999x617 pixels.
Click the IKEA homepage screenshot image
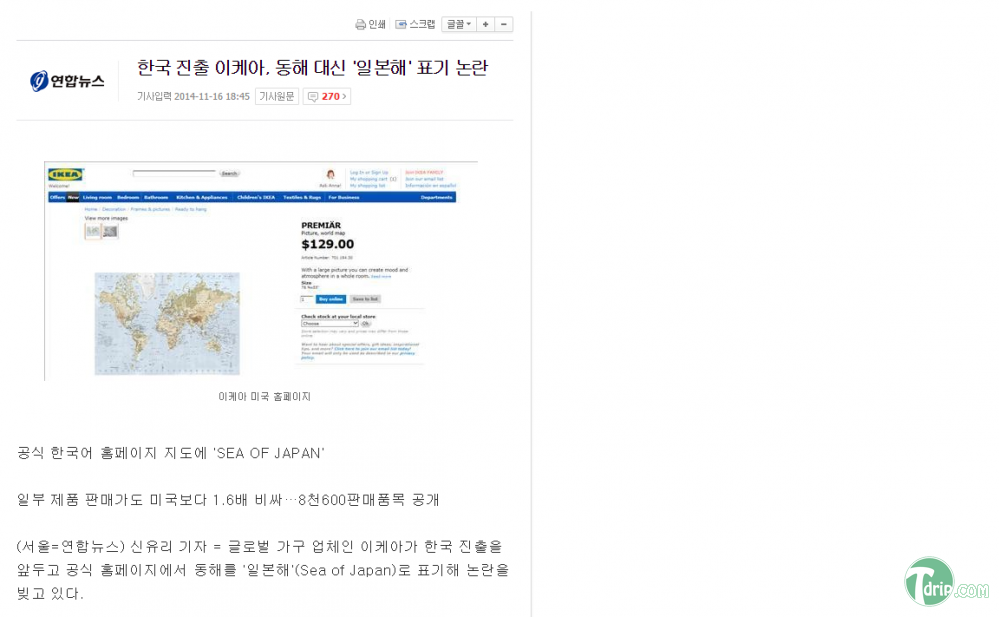point(261,271)
